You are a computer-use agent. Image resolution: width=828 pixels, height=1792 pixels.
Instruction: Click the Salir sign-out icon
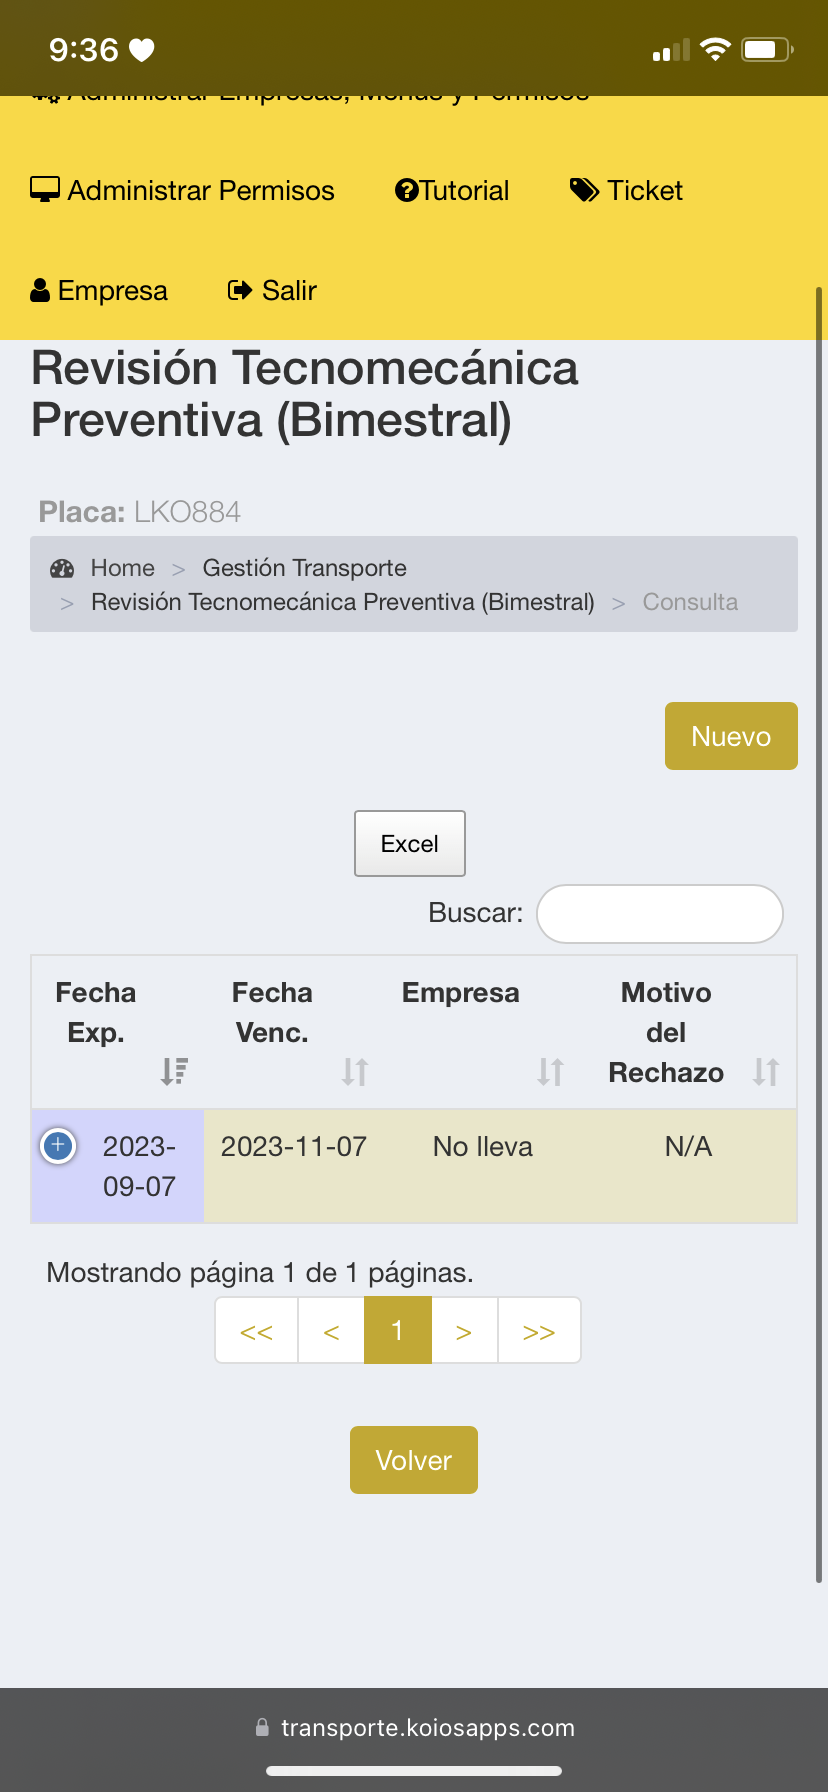[240, 290]
